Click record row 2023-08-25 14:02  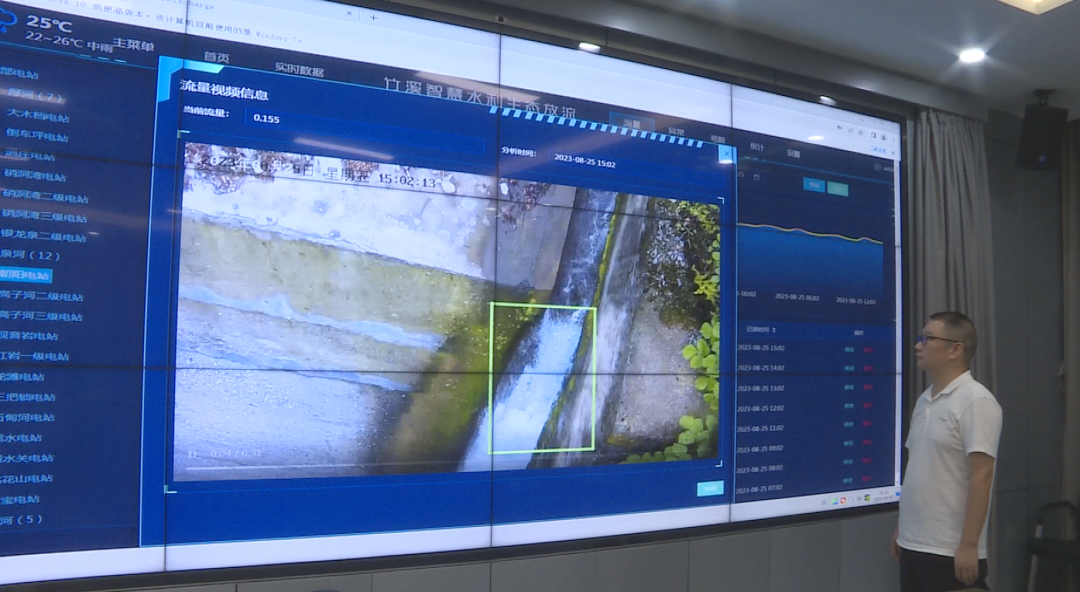click(x=816, y=368)
